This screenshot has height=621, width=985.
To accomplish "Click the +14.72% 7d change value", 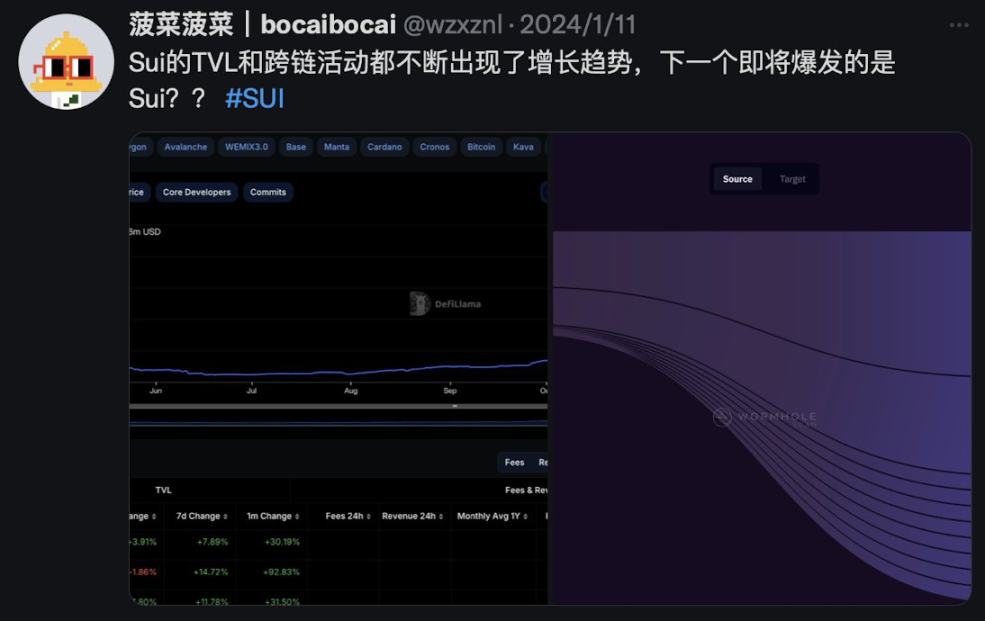I will click(210, 572).
